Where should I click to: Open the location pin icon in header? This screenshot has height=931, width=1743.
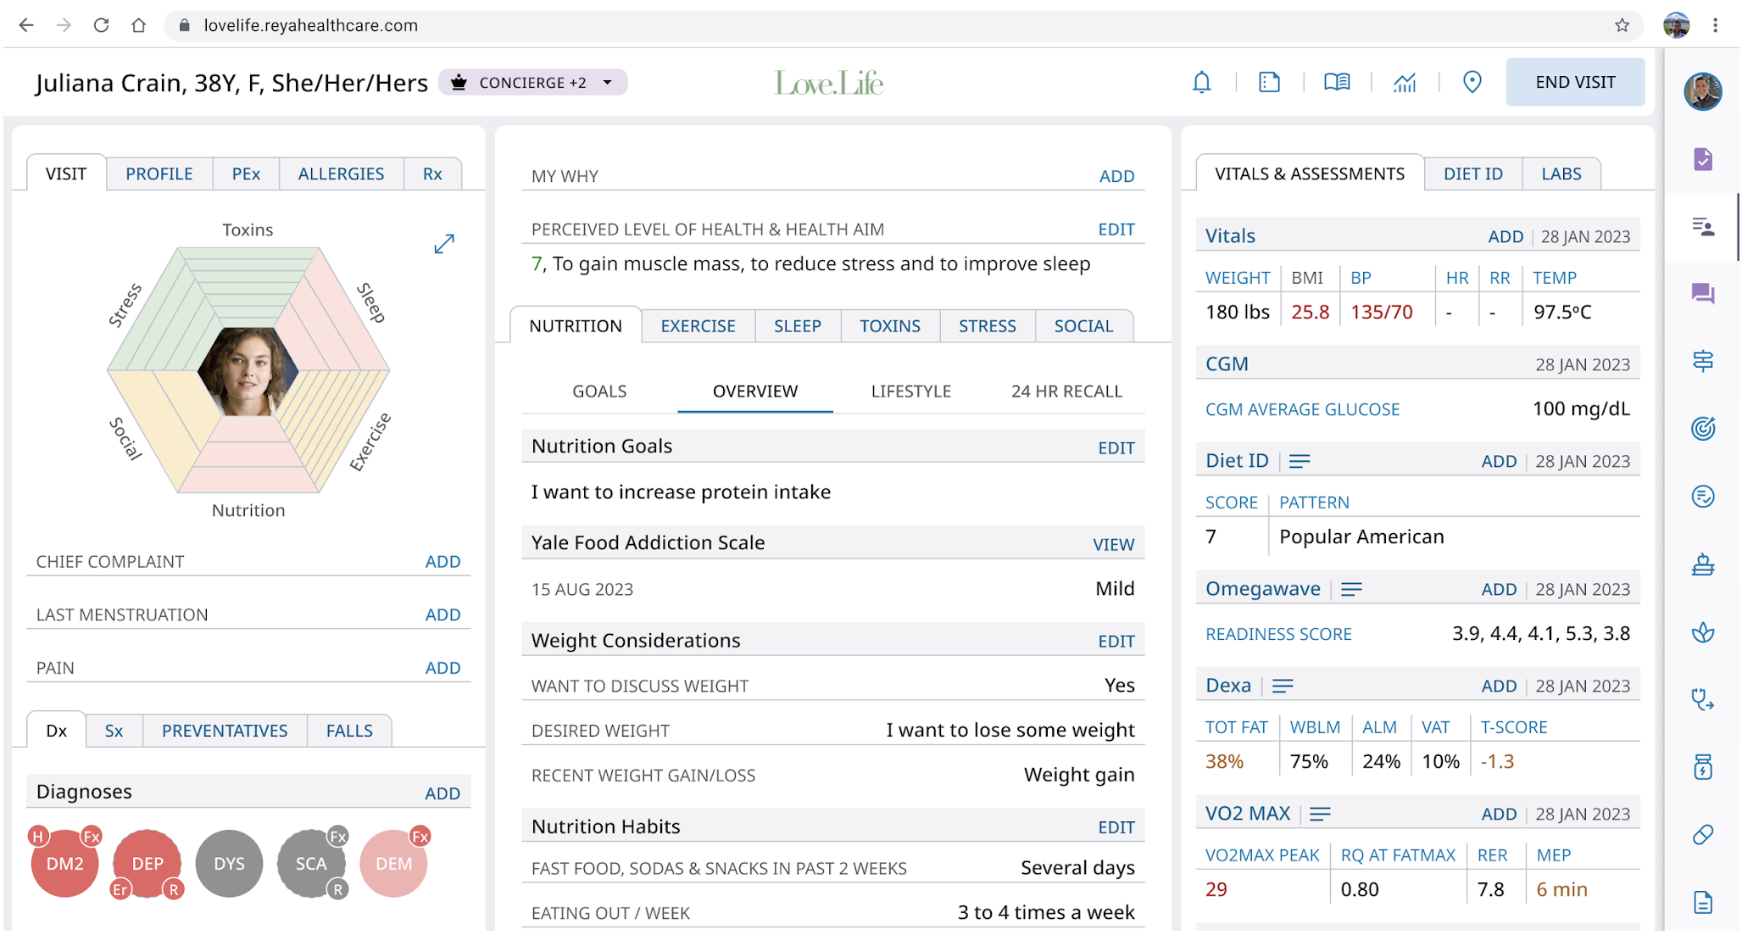1471,82
